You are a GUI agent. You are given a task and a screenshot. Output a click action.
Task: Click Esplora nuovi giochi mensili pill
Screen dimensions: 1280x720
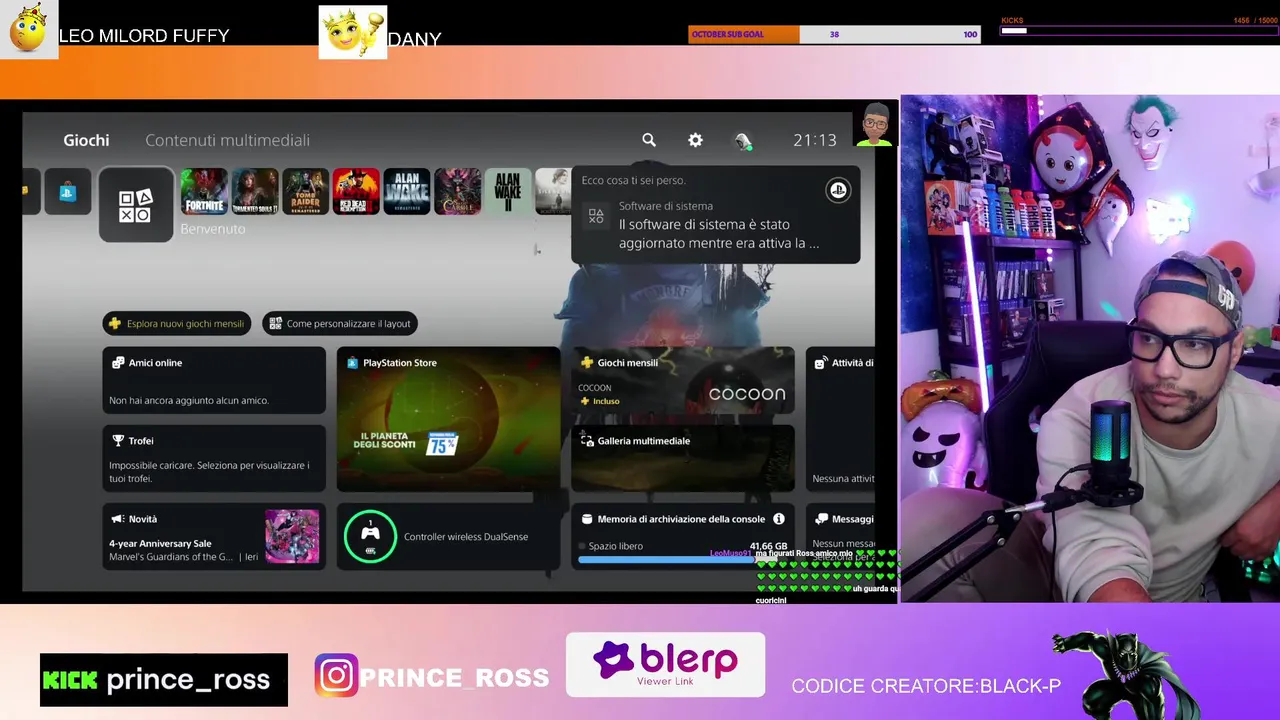pos(177,323)
